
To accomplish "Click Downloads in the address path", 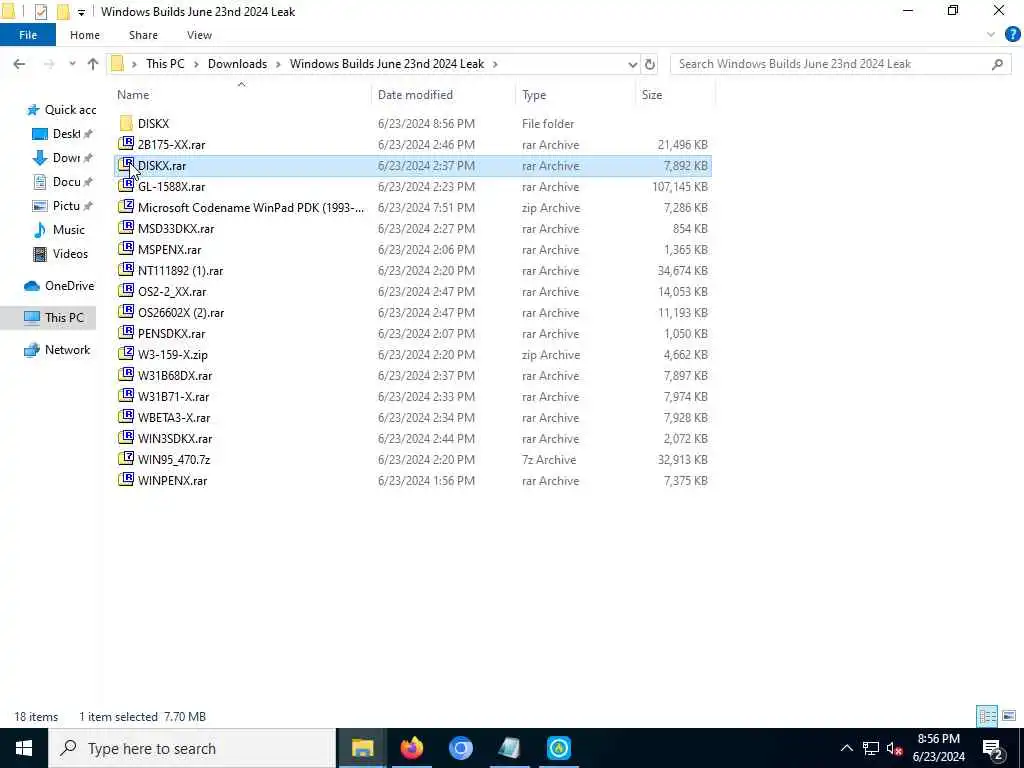I will point(237,64).
